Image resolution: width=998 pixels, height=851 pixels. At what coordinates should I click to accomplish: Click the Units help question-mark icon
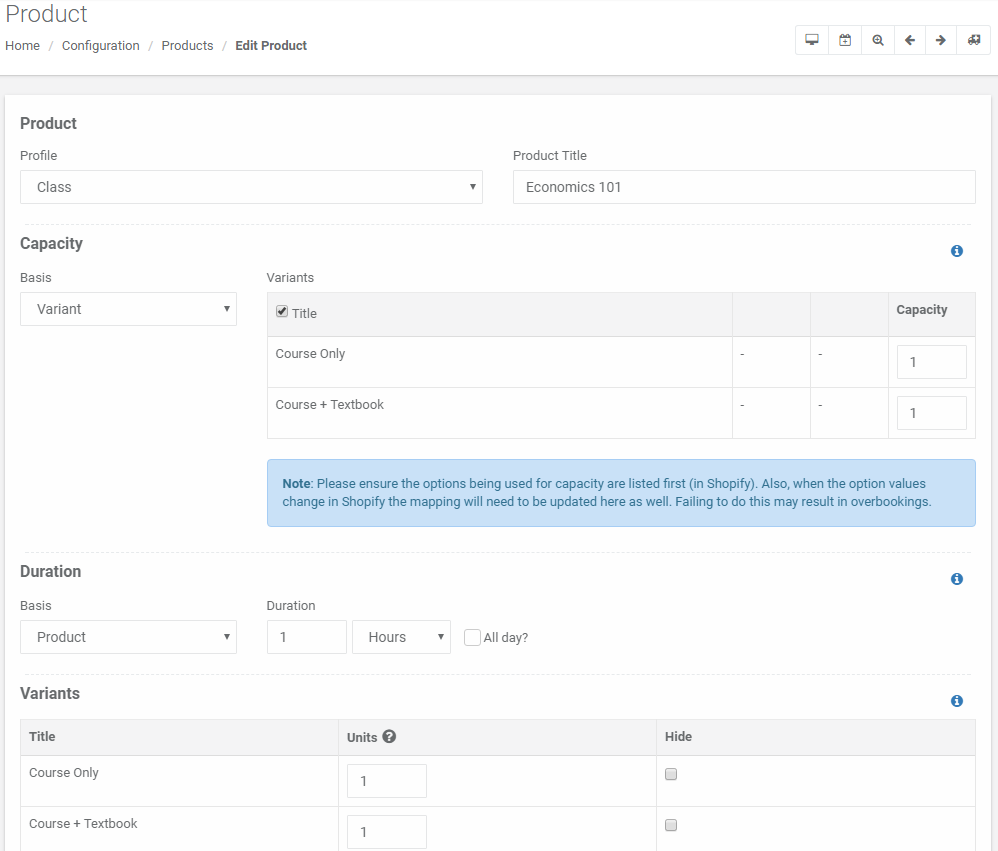390,736
